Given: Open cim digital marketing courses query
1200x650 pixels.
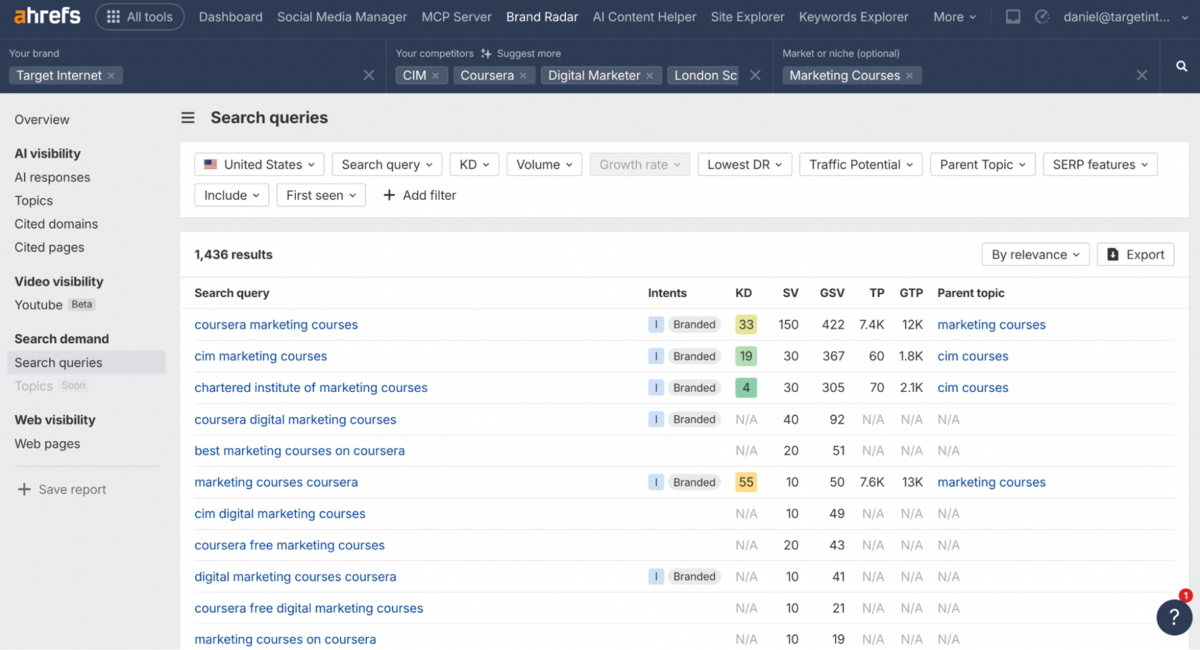Looking at the screenshot, I should point(280,514).
